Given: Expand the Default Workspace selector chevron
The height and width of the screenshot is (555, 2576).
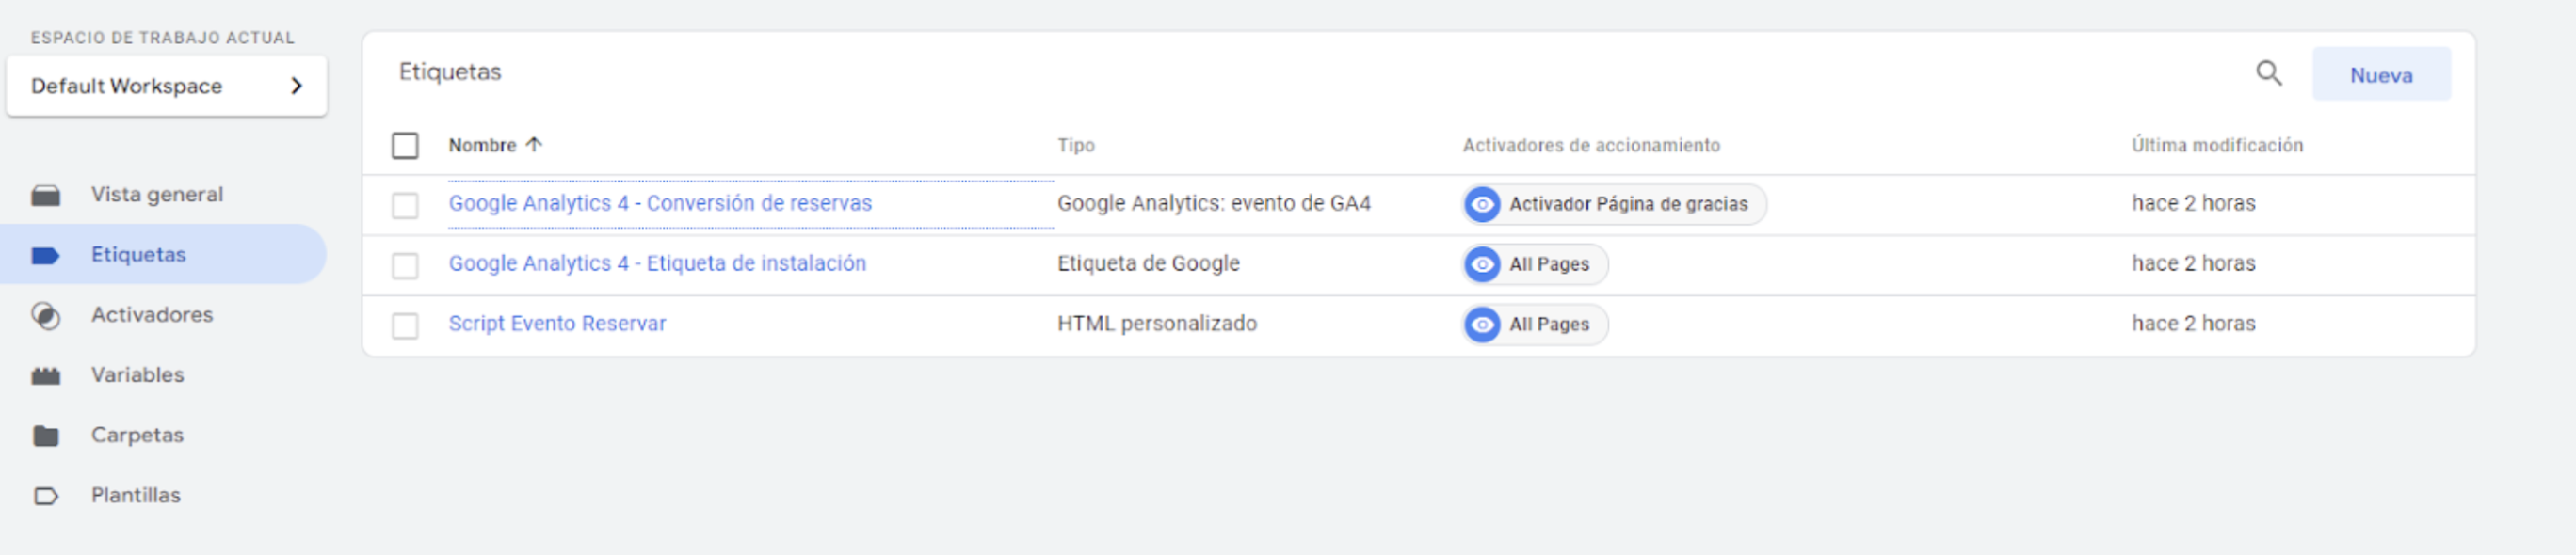Looking at the screenshot, I should coord(296,86).
